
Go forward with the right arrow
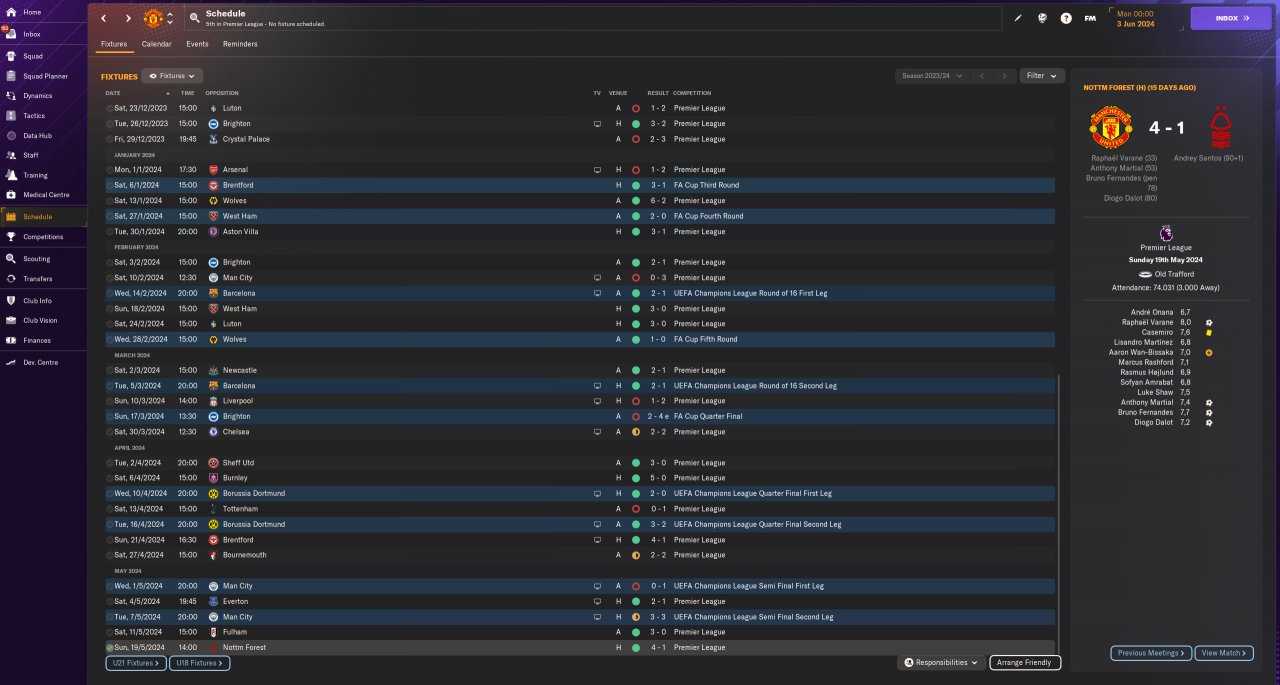(128, 18)
